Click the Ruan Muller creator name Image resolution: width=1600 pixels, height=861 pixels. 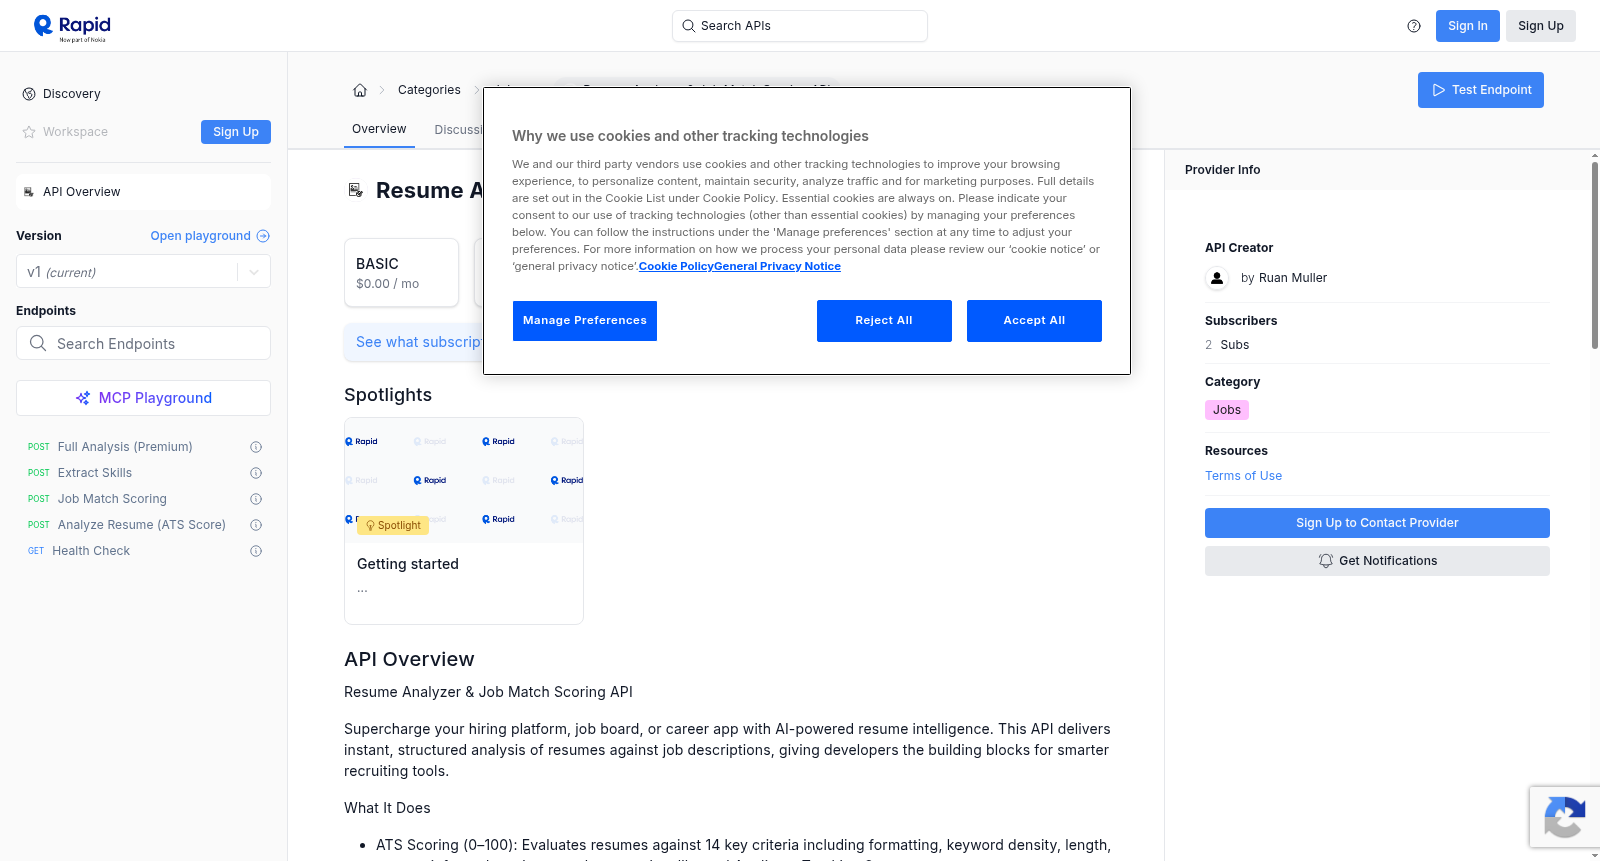point(1293,278)
